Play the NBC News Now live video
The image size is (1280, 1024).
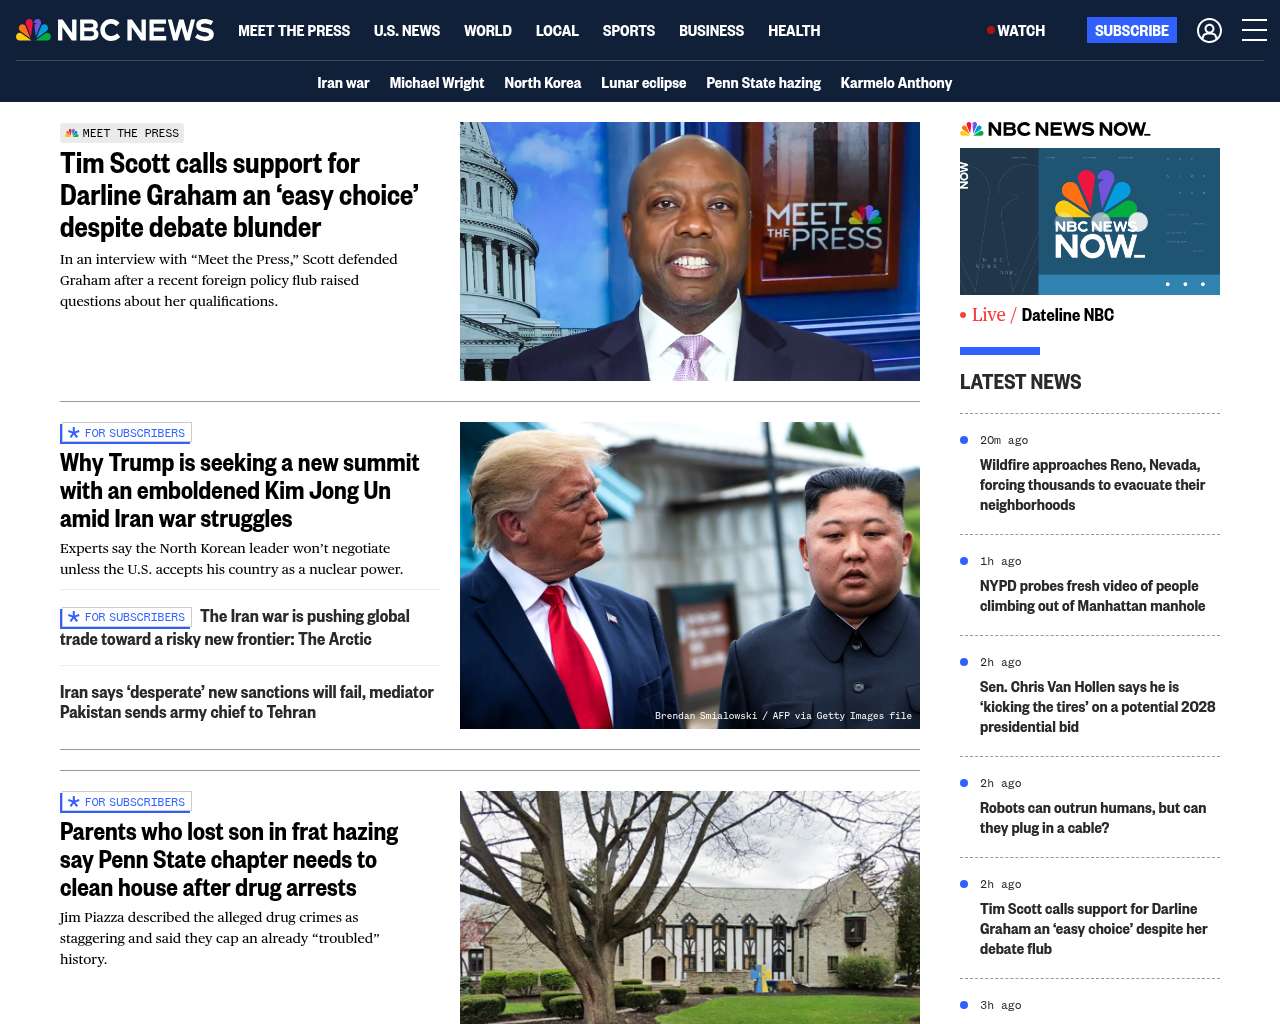(x=1090, y=221)
